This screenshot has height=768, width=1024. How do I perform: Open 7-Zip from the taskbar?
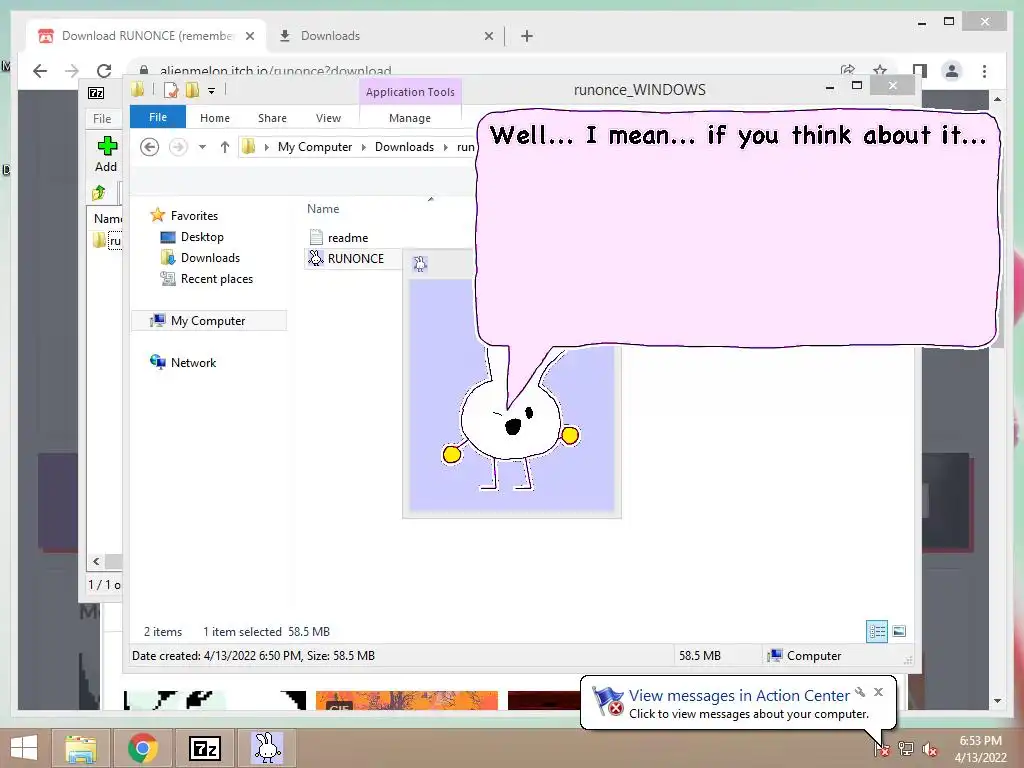(204, 748)
